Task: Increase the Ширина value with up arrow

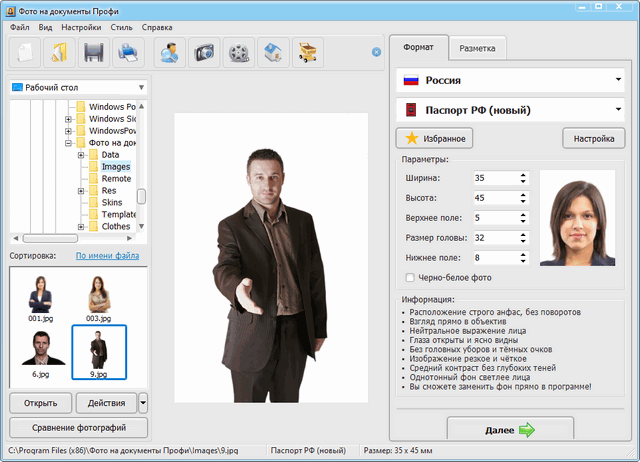Action: tap(522, 174)
